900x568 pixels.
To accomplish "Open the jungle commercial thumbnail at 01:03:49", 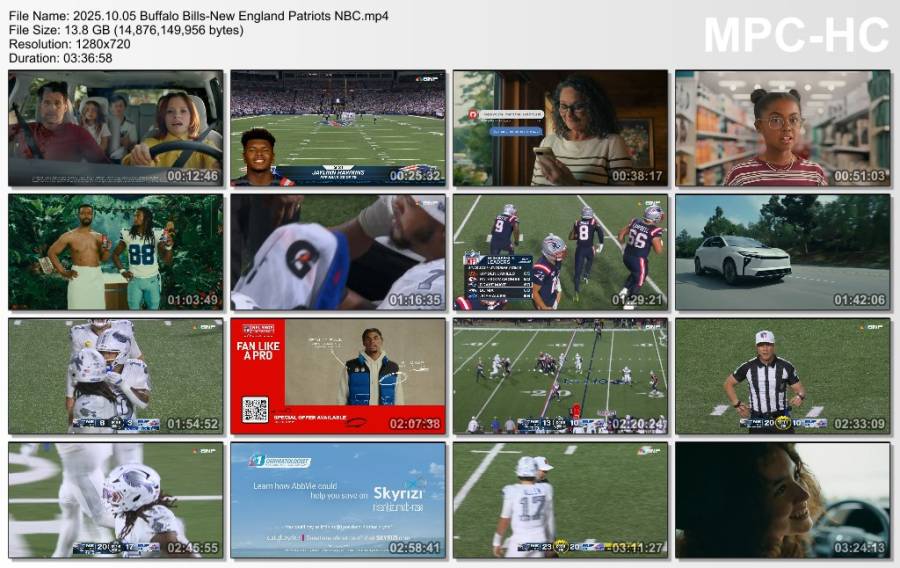I will (x=116, y=251).
